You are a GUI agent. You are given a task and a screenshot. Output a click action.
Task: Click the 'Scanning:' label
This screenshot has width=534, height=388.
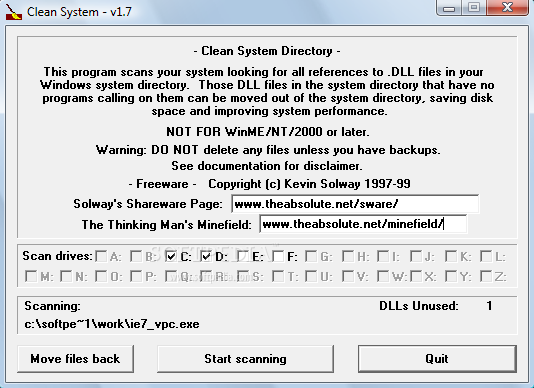52,306
